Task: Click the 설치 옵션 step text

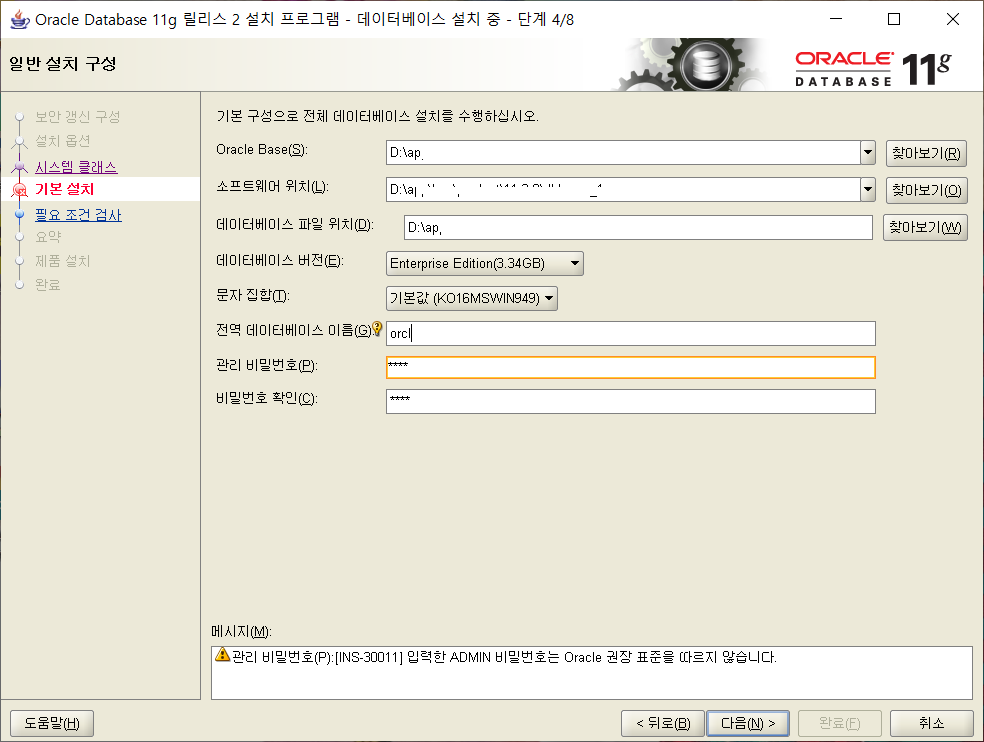Action: click(x=63, y=141)
